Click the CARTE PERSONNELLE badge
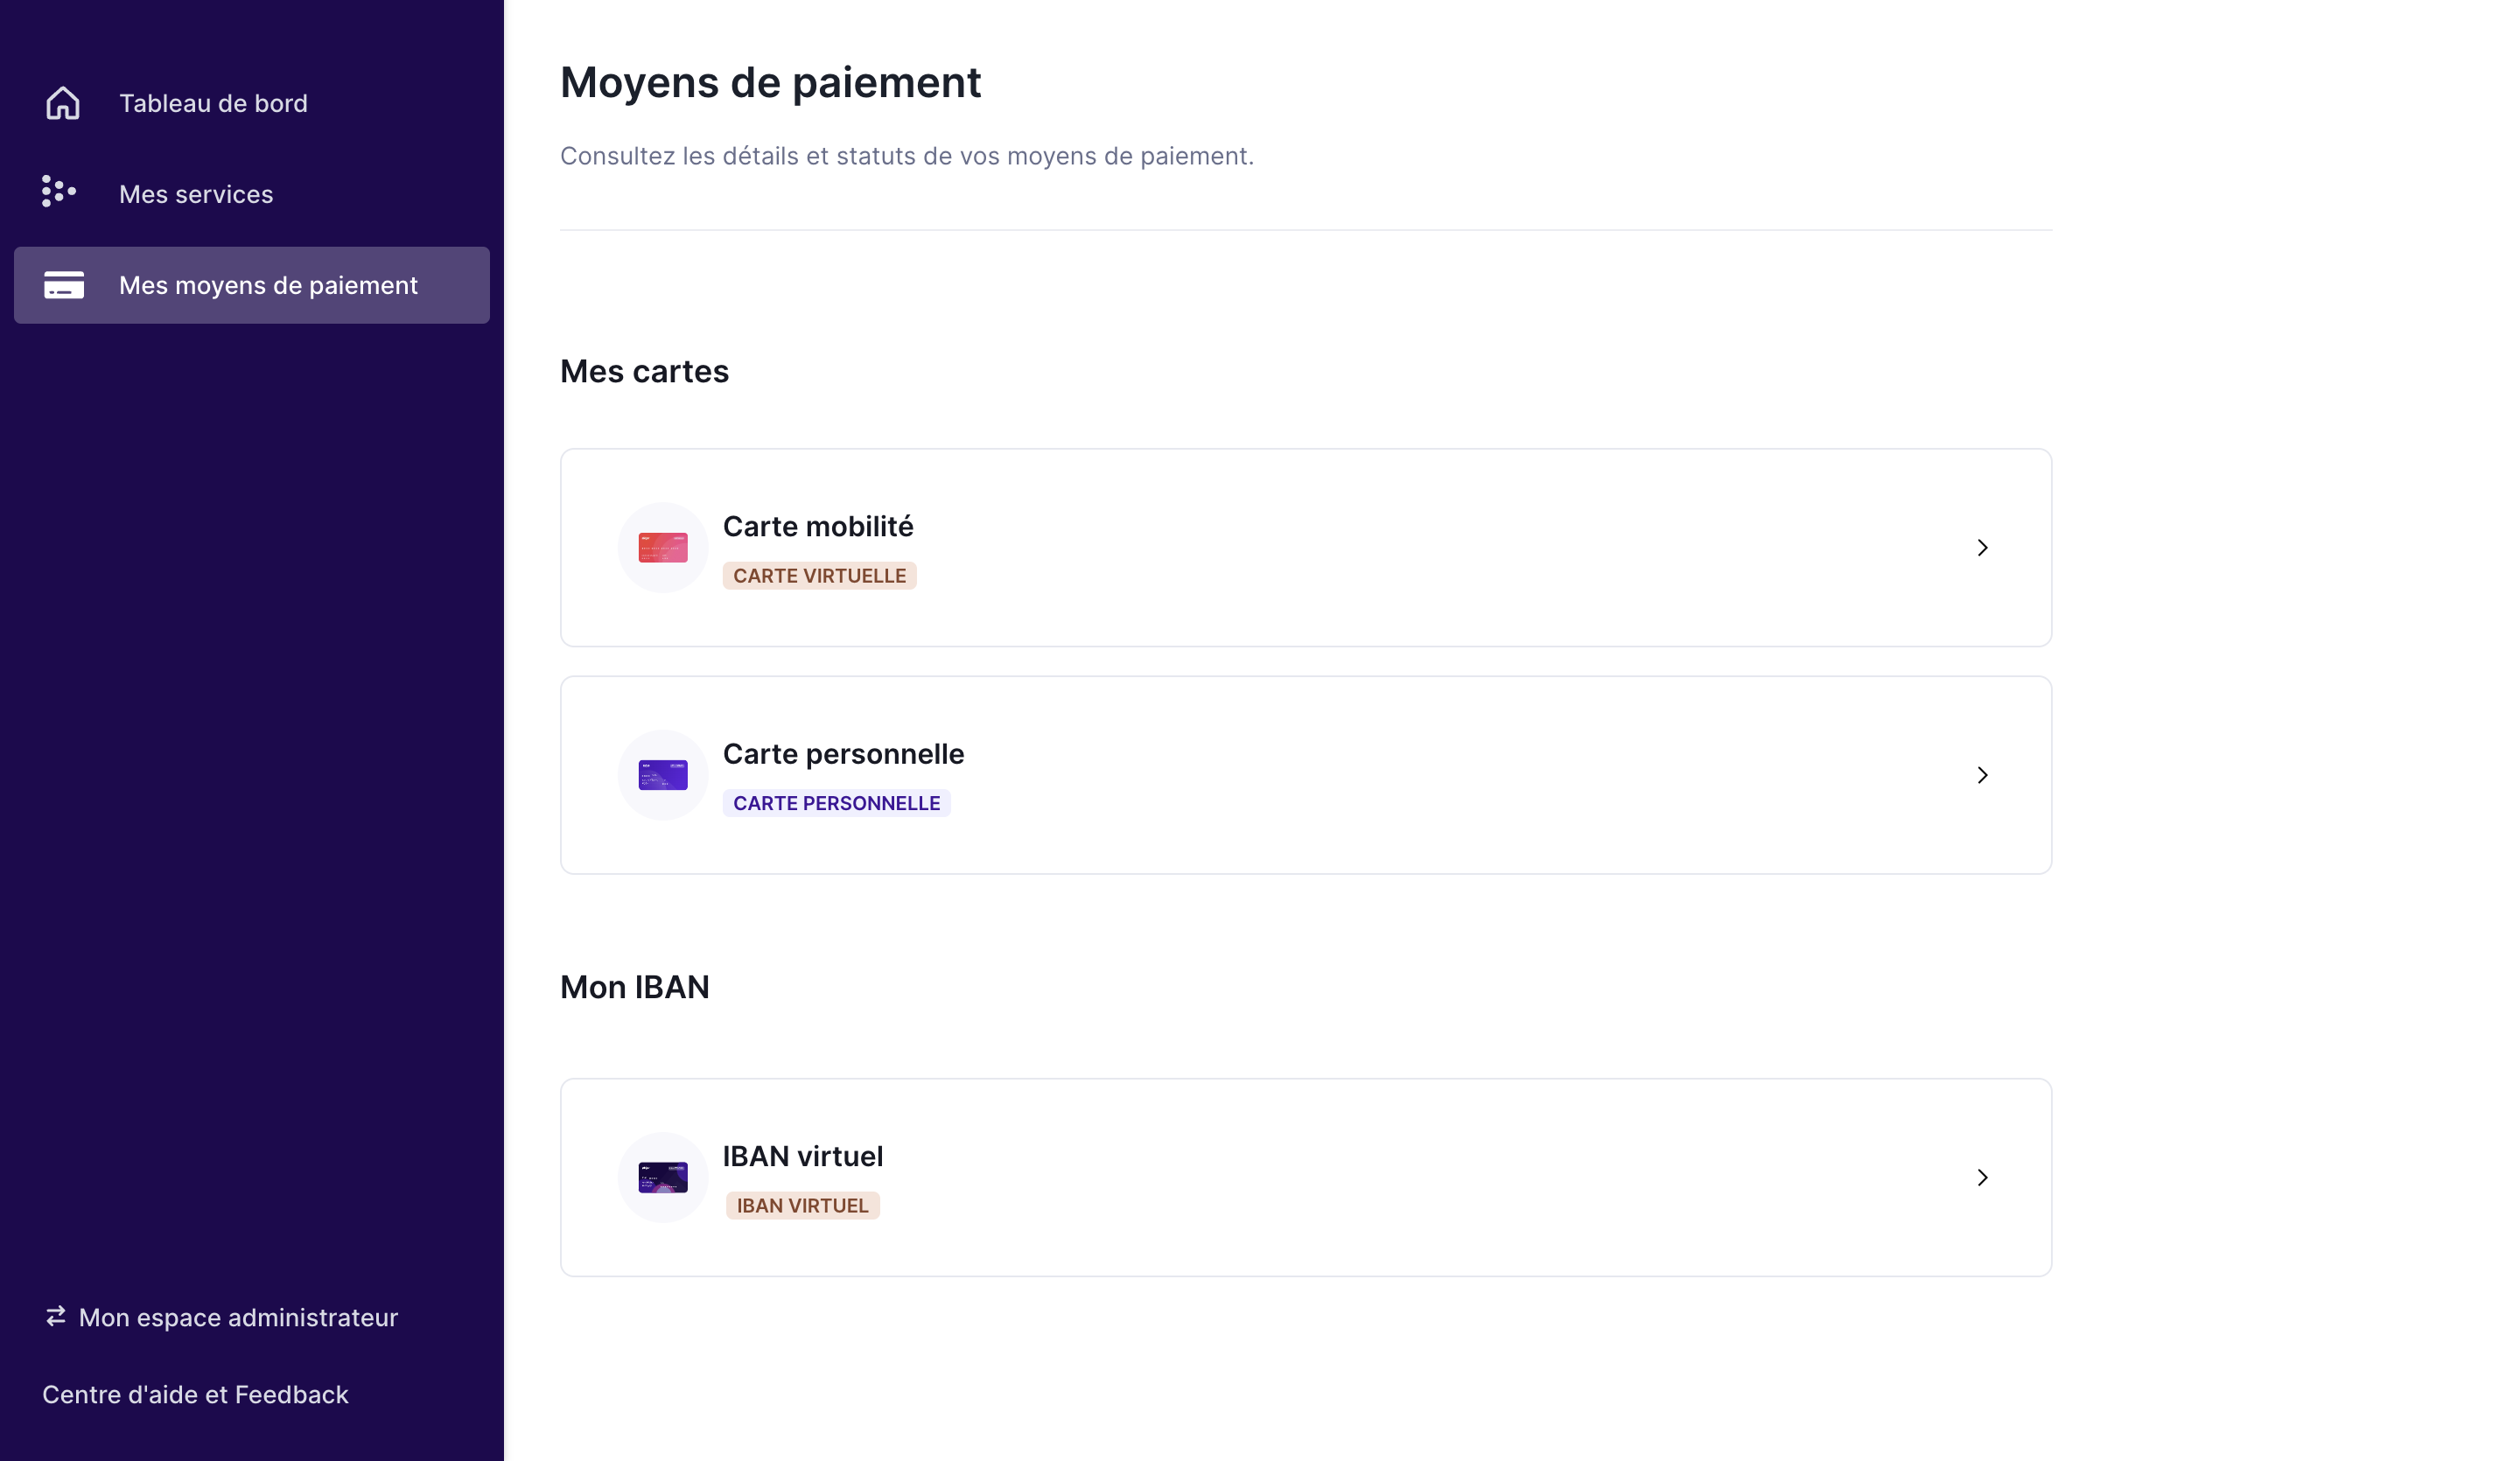Image resolution: width=2520 pixels, height=1461 pixels. click(836, 803)
